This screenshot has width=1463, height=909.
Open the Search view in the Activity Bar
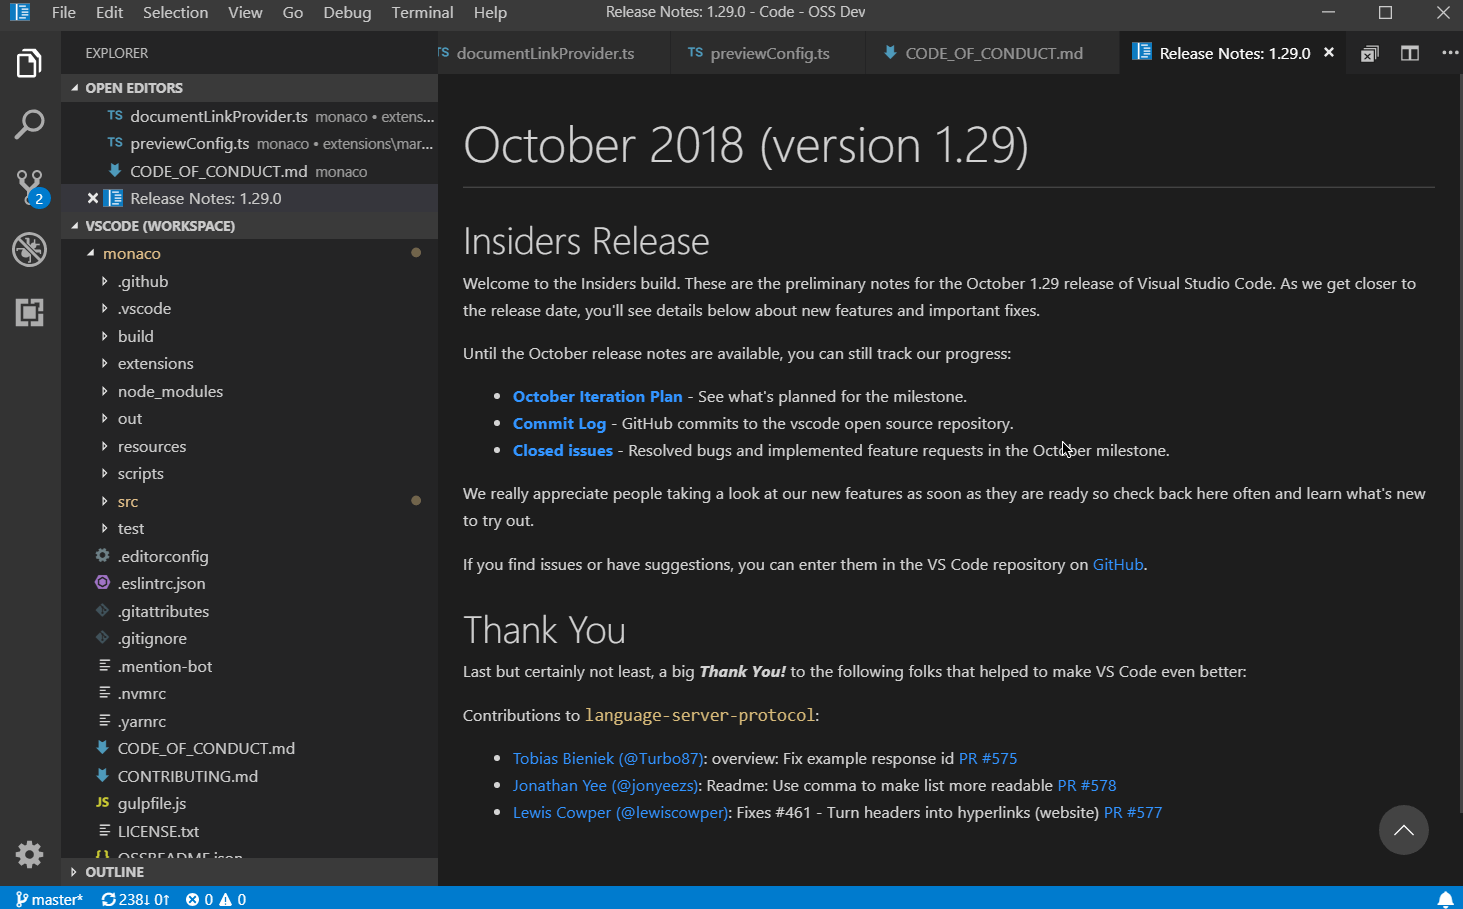(x=30, y=124)
